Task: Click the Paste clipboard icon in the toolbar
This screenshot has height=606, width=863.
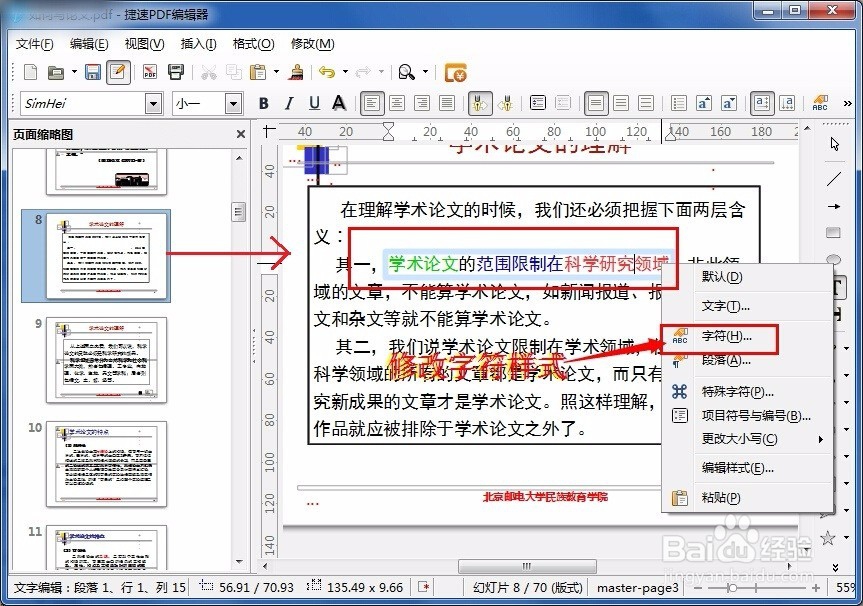Action: click(x=258, y=72)
